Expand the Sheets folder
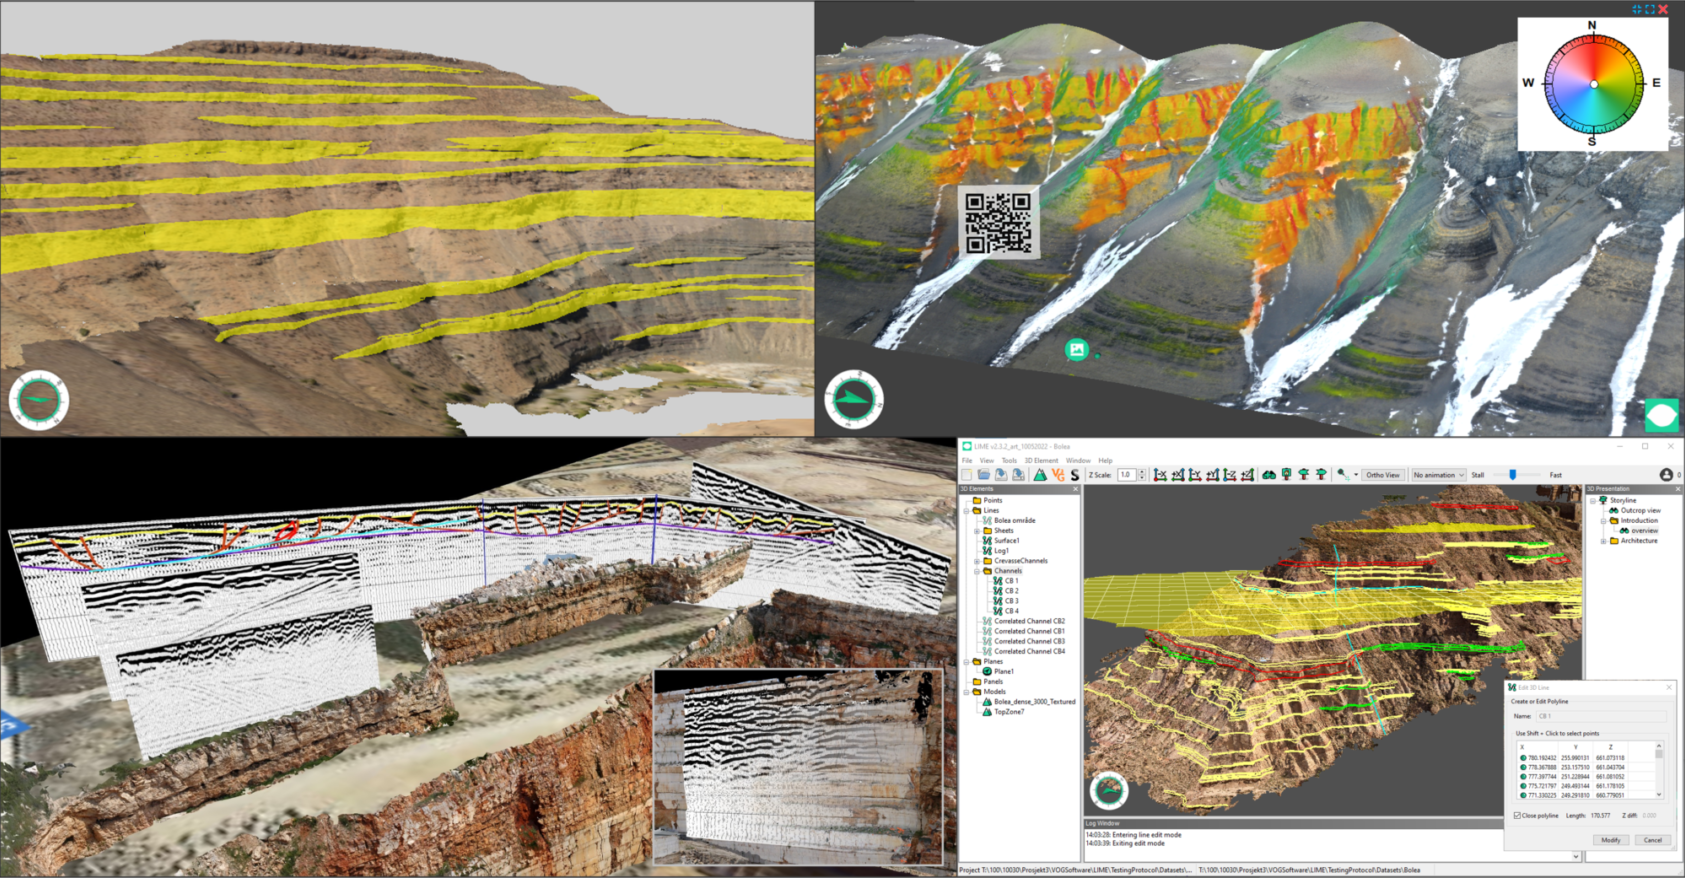Viewport: 1685px width, 878px height. coord(977,530)
